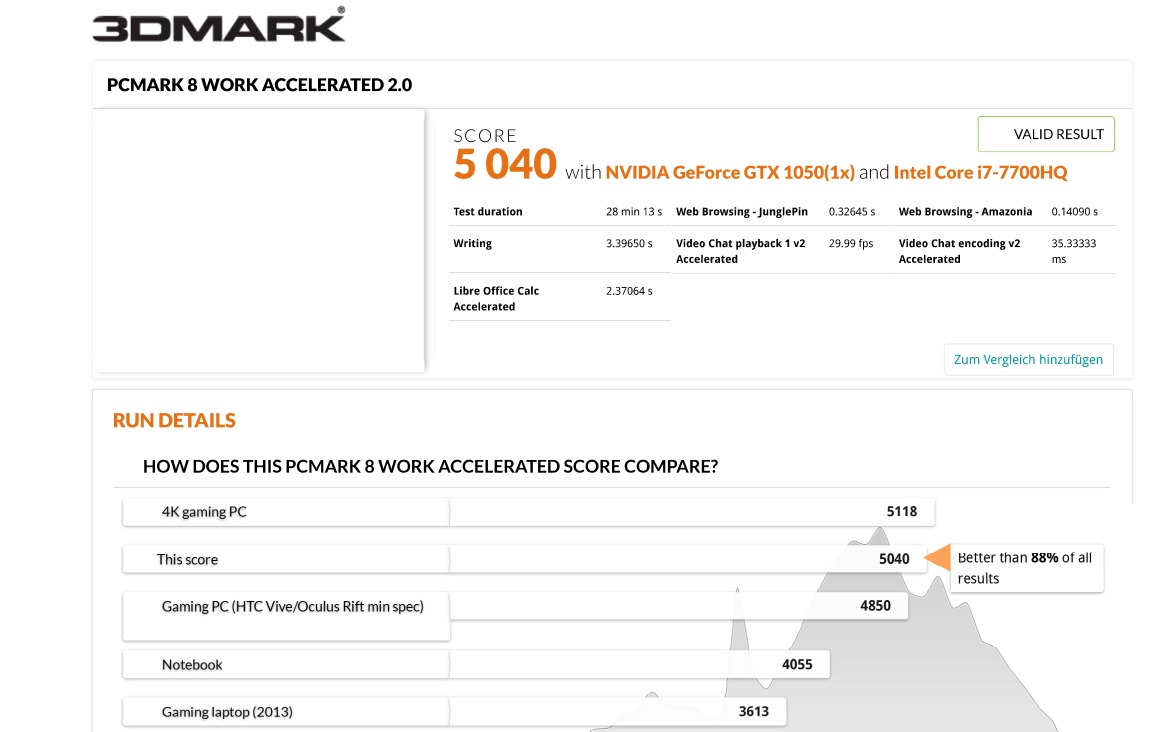Click the 35.33333 ms value
Viewport: 1170px width, 732px height.
click(x=1074, y=251)
